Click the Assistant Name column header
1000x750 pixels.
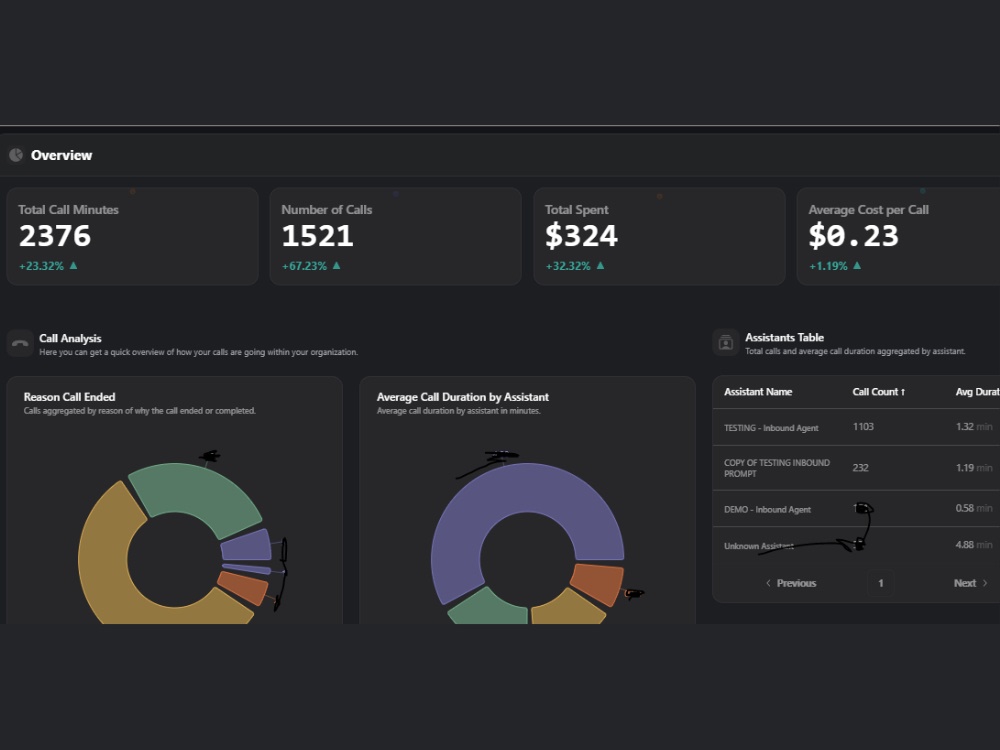(758, 392)
